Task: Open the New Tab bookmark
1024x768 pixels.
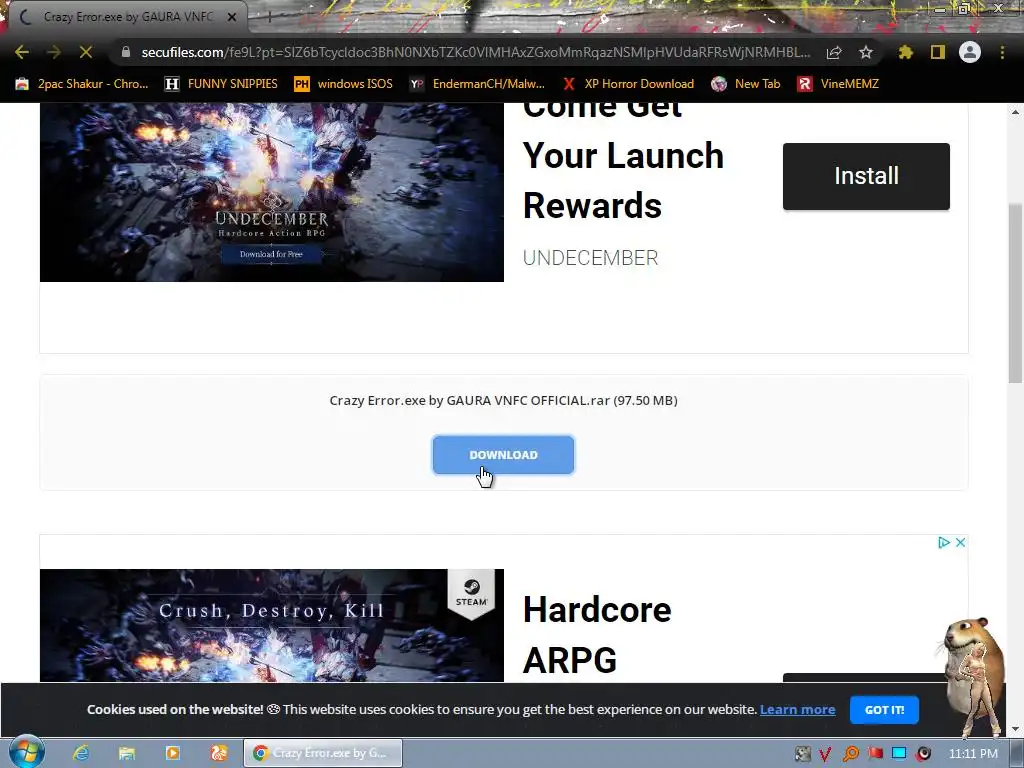Action: tap(746, 84)
